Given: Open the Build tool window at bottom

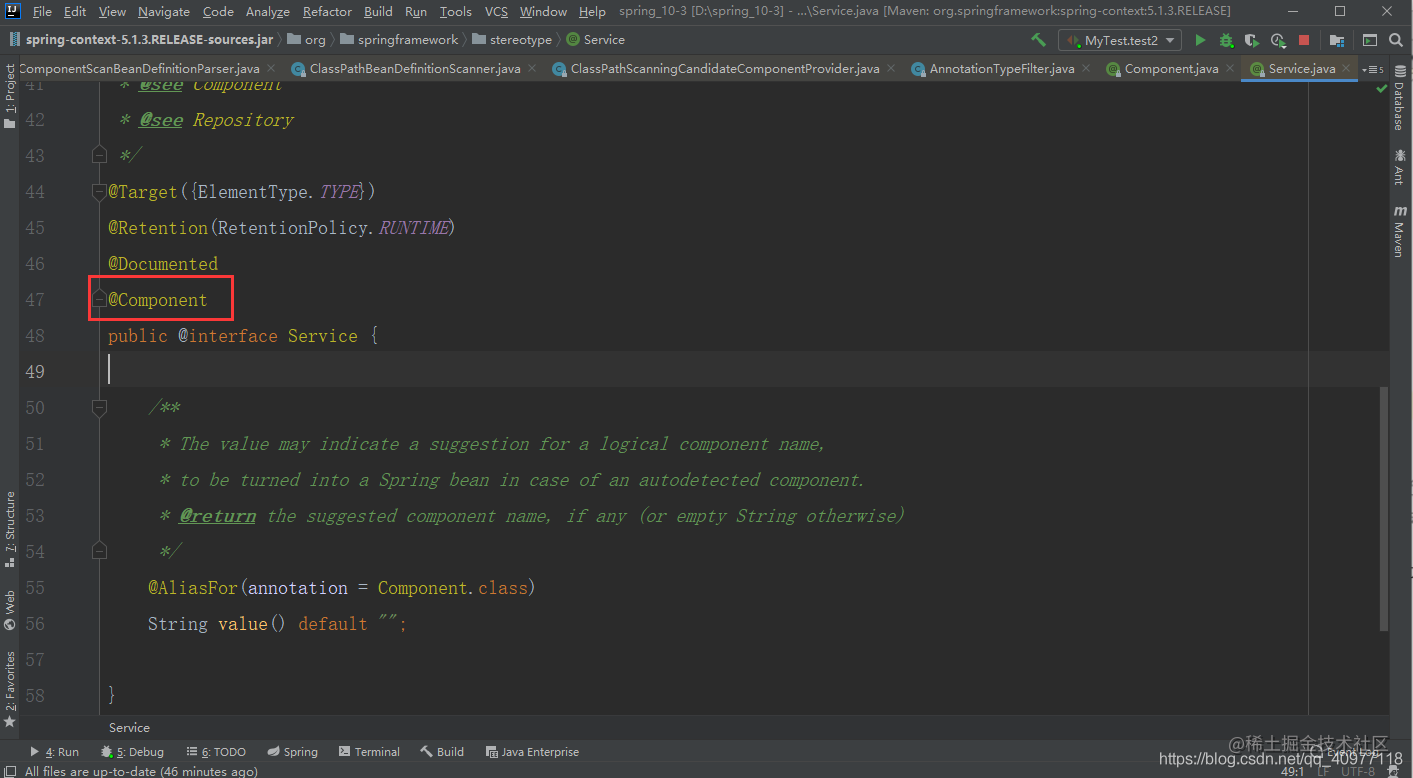Looking at the screenshot, I should 442,752.
